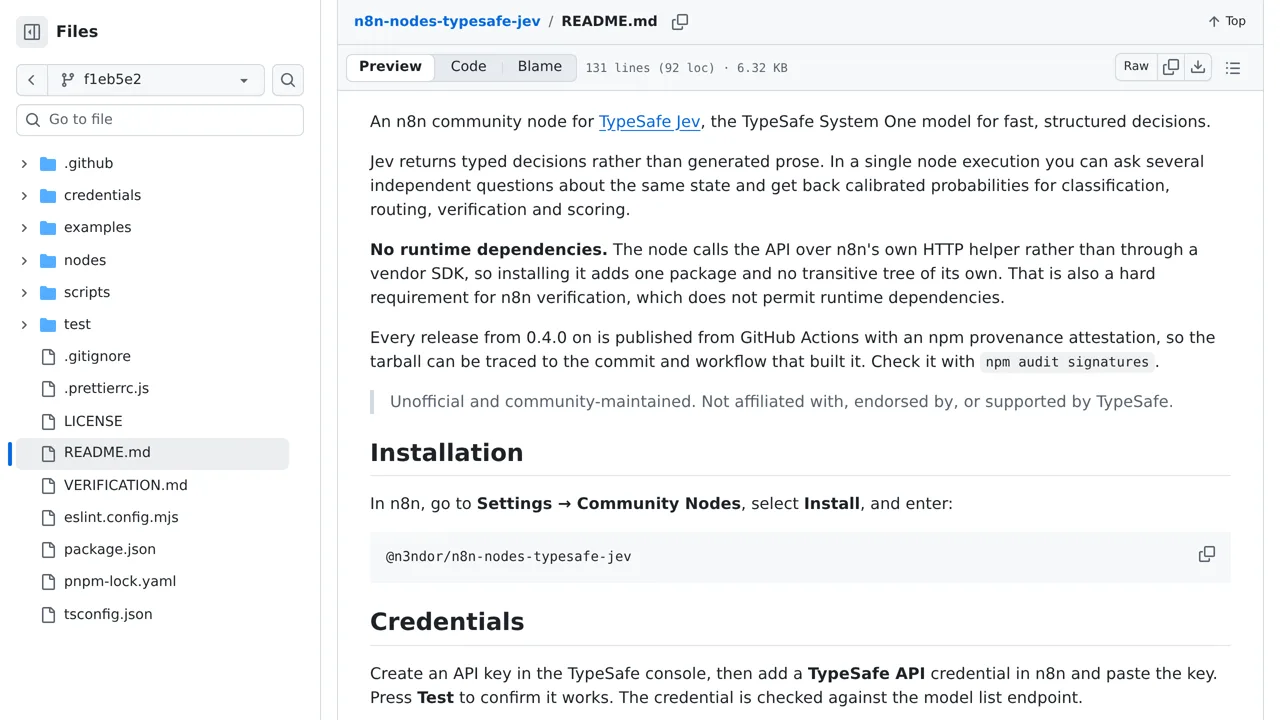Expand the test folder chevron

coord(24,324)
